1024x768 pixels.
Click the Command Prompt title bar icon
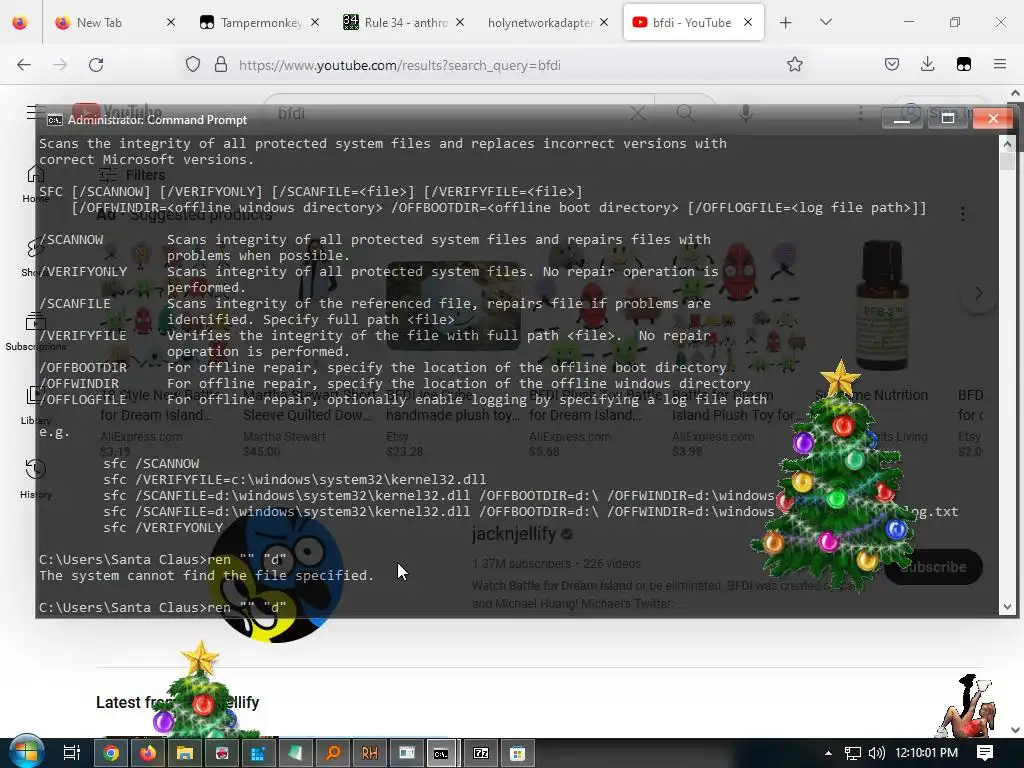(x=55, y=120)
